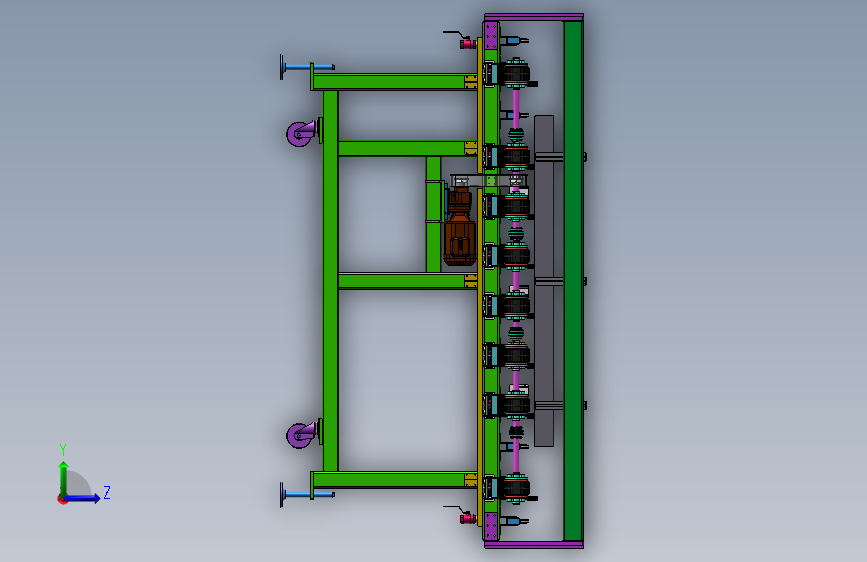Click the green Y axis arrow of the triad
Image resolution: width=867 pixels, height=562 pixels.
click(x=64, y=478)
